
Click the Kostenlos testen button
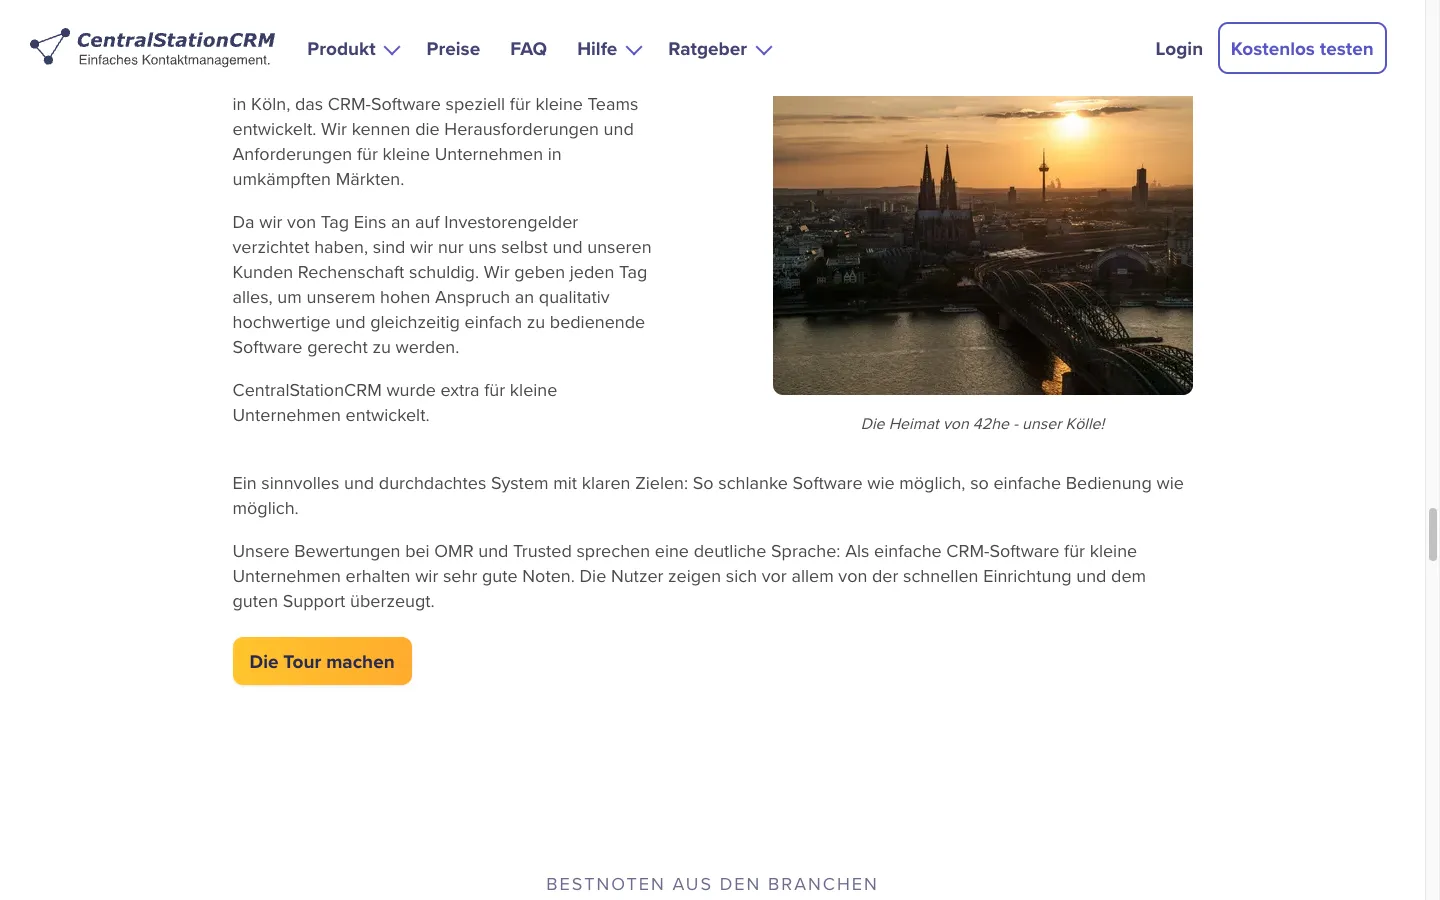point(1302,48)
